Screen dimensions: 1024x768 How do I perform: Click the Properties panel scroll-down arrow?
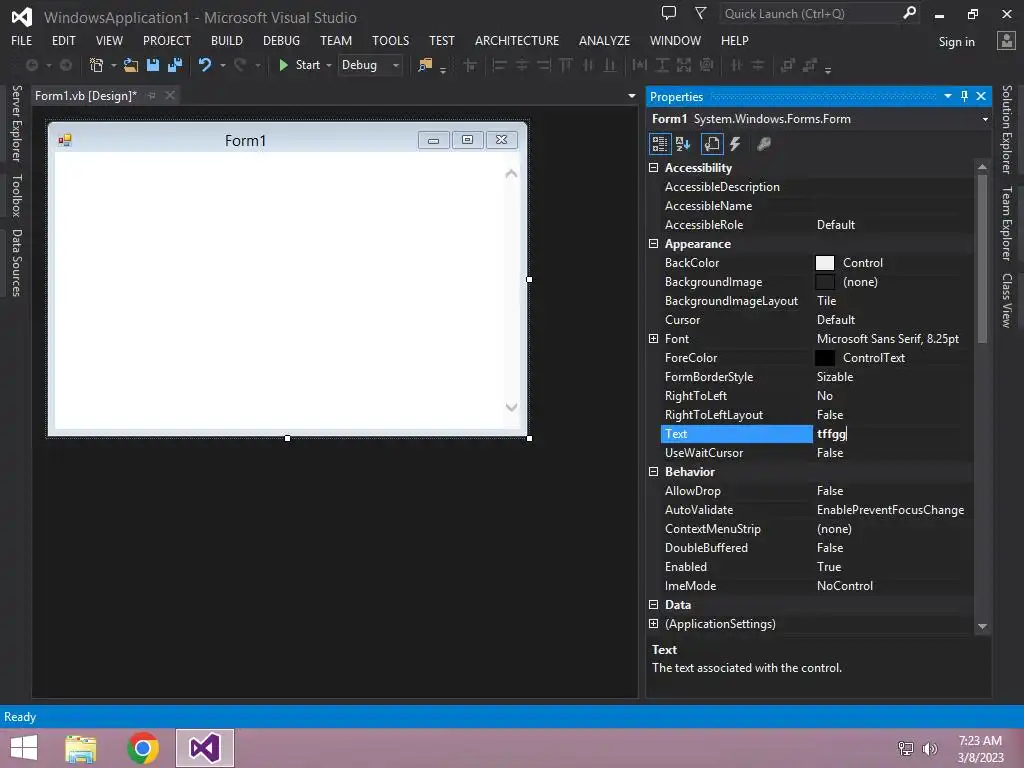coord(982,626)
